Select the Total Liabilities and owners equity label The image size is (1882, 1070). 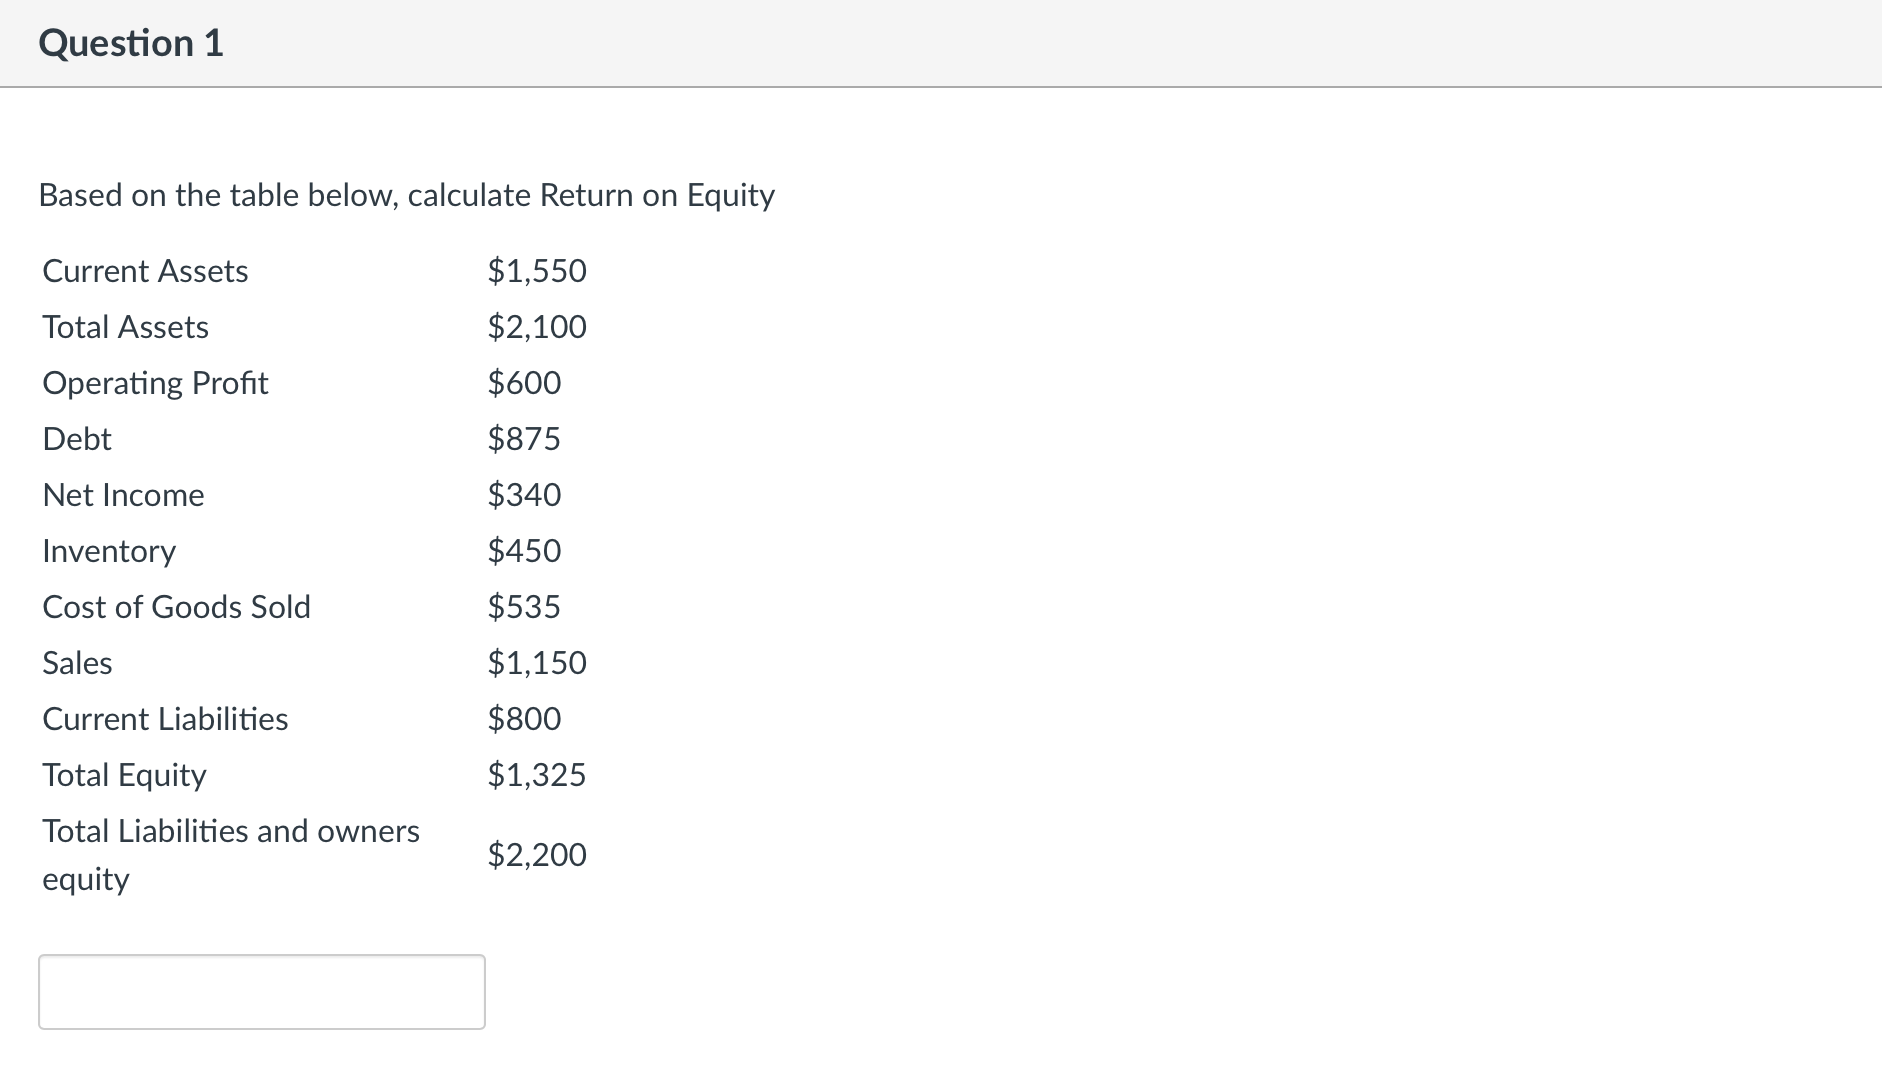[230, 854]
